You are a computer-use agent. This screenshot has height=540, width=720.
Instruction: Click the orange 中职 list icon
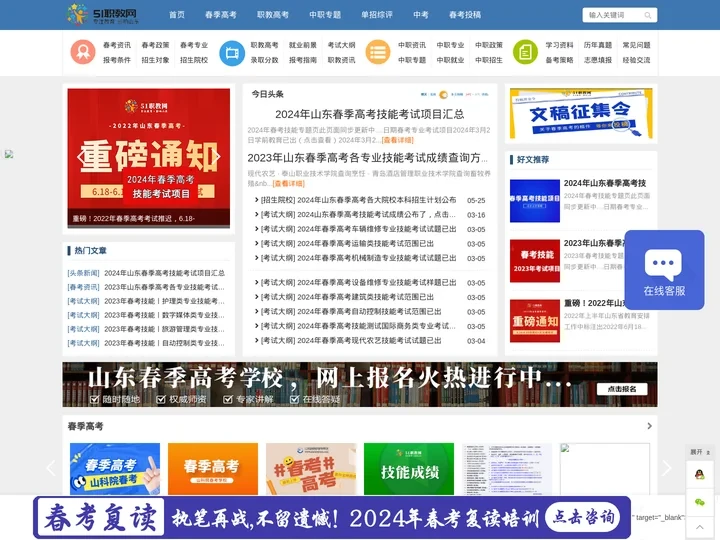click(x=378, y=52)
